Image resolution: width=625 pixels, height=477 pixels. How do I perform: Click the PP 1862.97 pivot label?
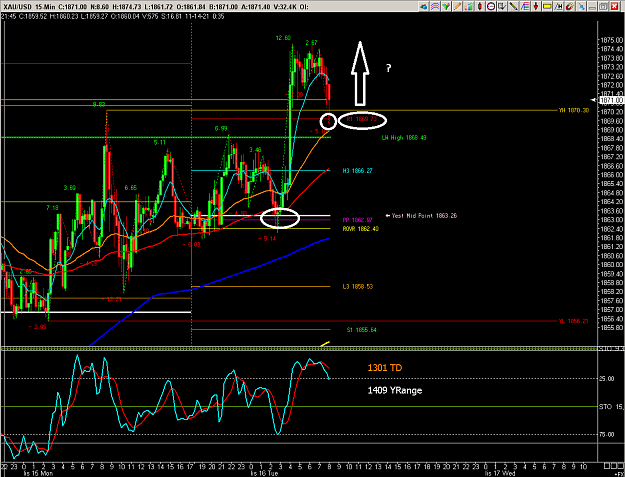358,220
